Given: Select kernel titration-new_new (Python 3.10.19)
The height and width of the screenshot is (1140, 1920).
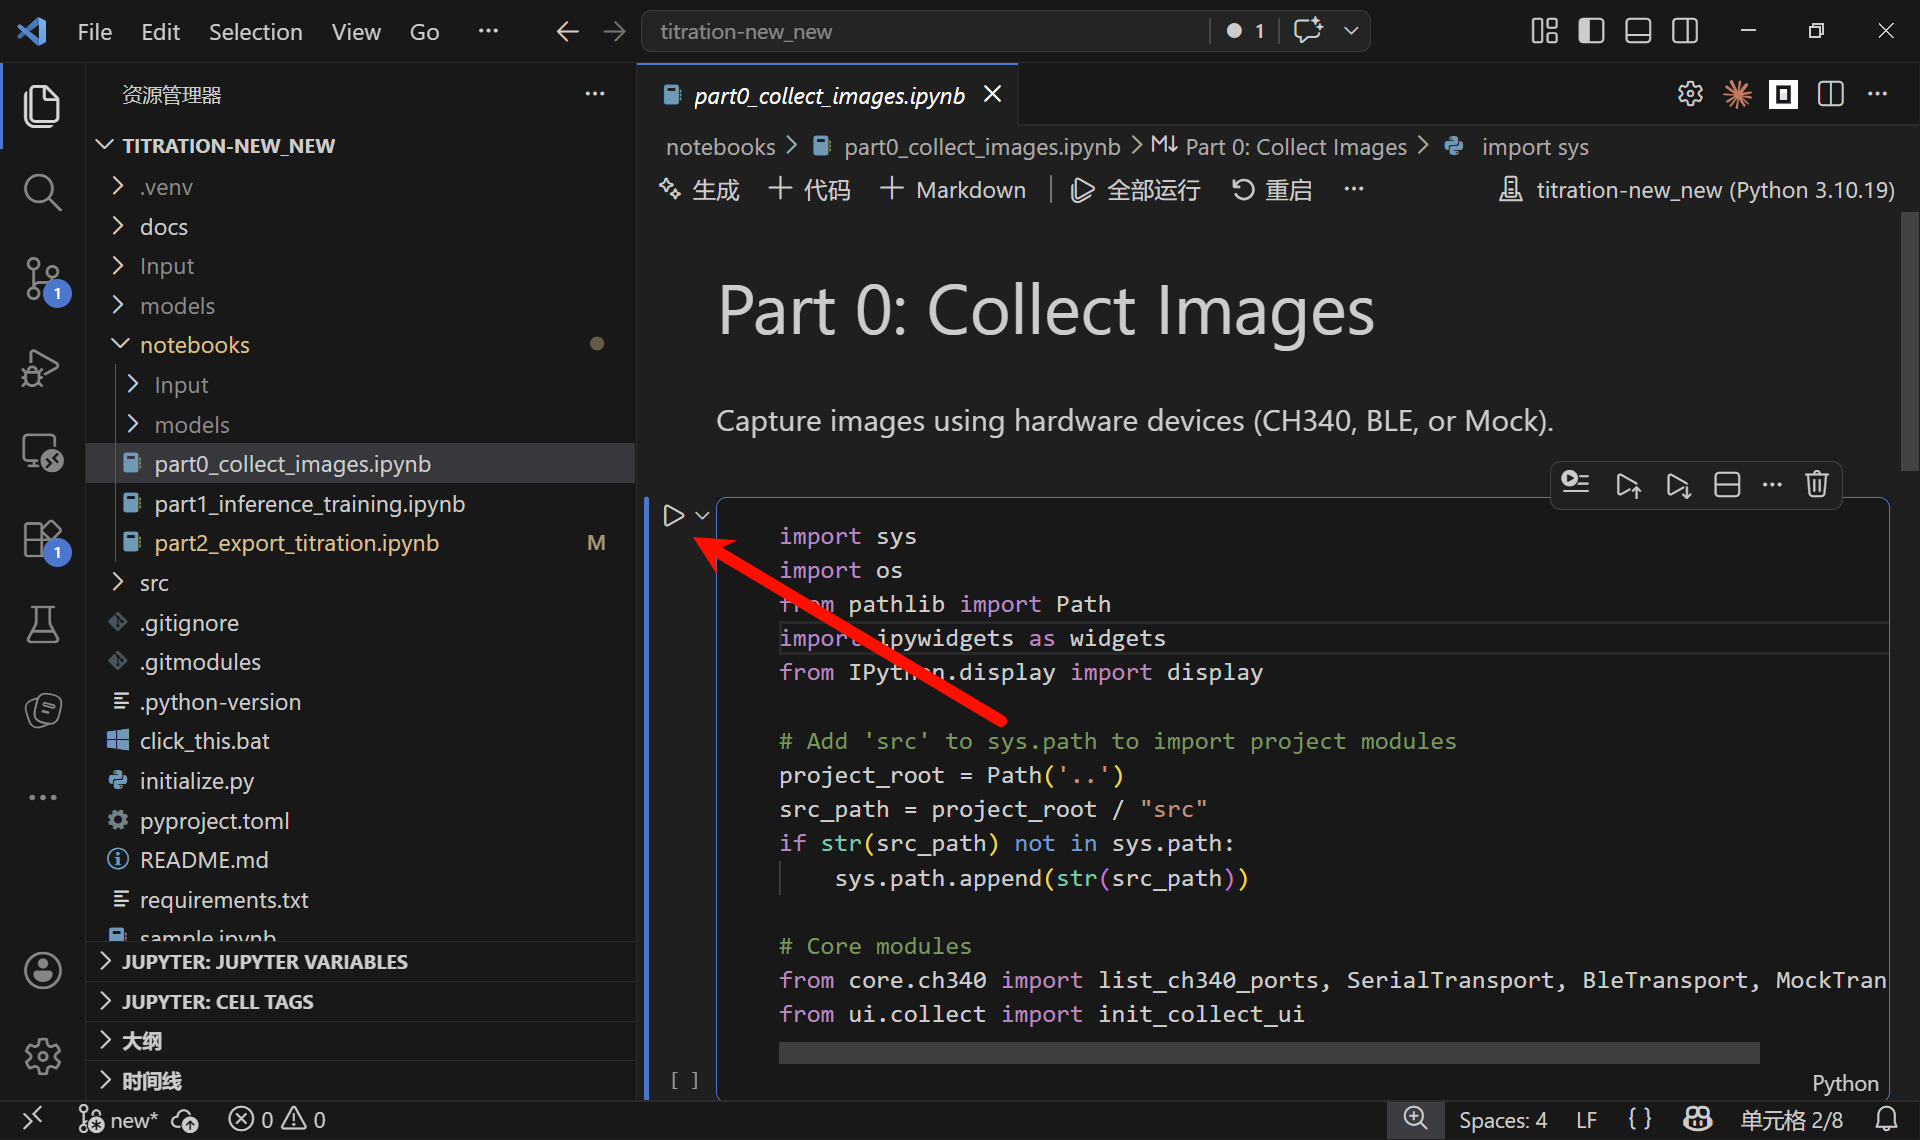Looking at the screenshot, I should coord(1696,190).
